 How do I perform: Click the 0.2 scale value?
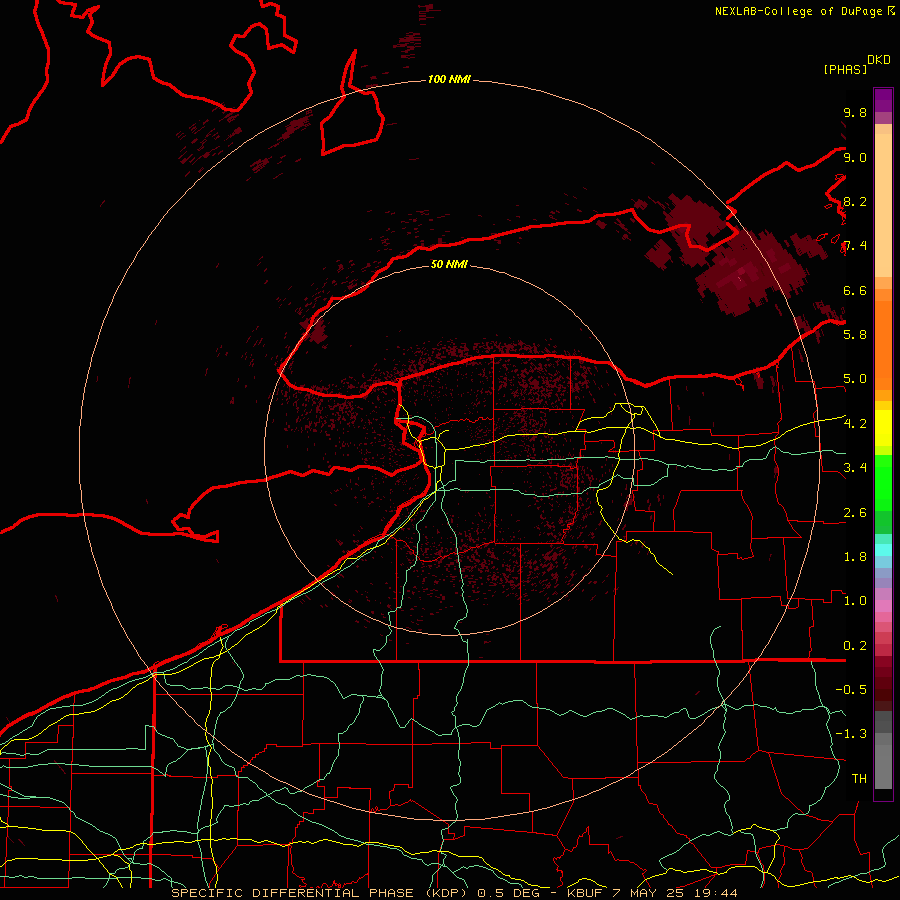coord(855,646)
